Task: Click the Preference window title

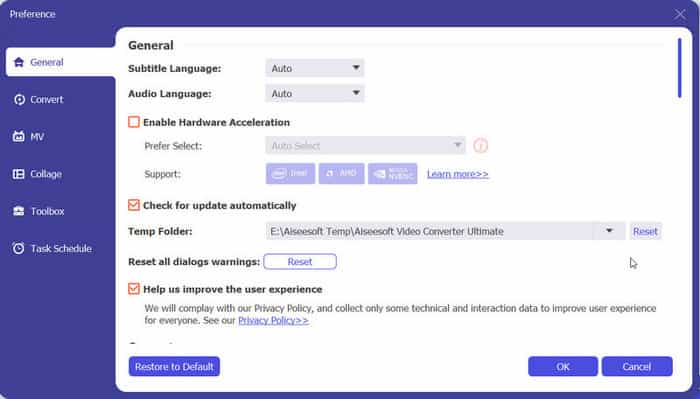Action: click(33, 14)
